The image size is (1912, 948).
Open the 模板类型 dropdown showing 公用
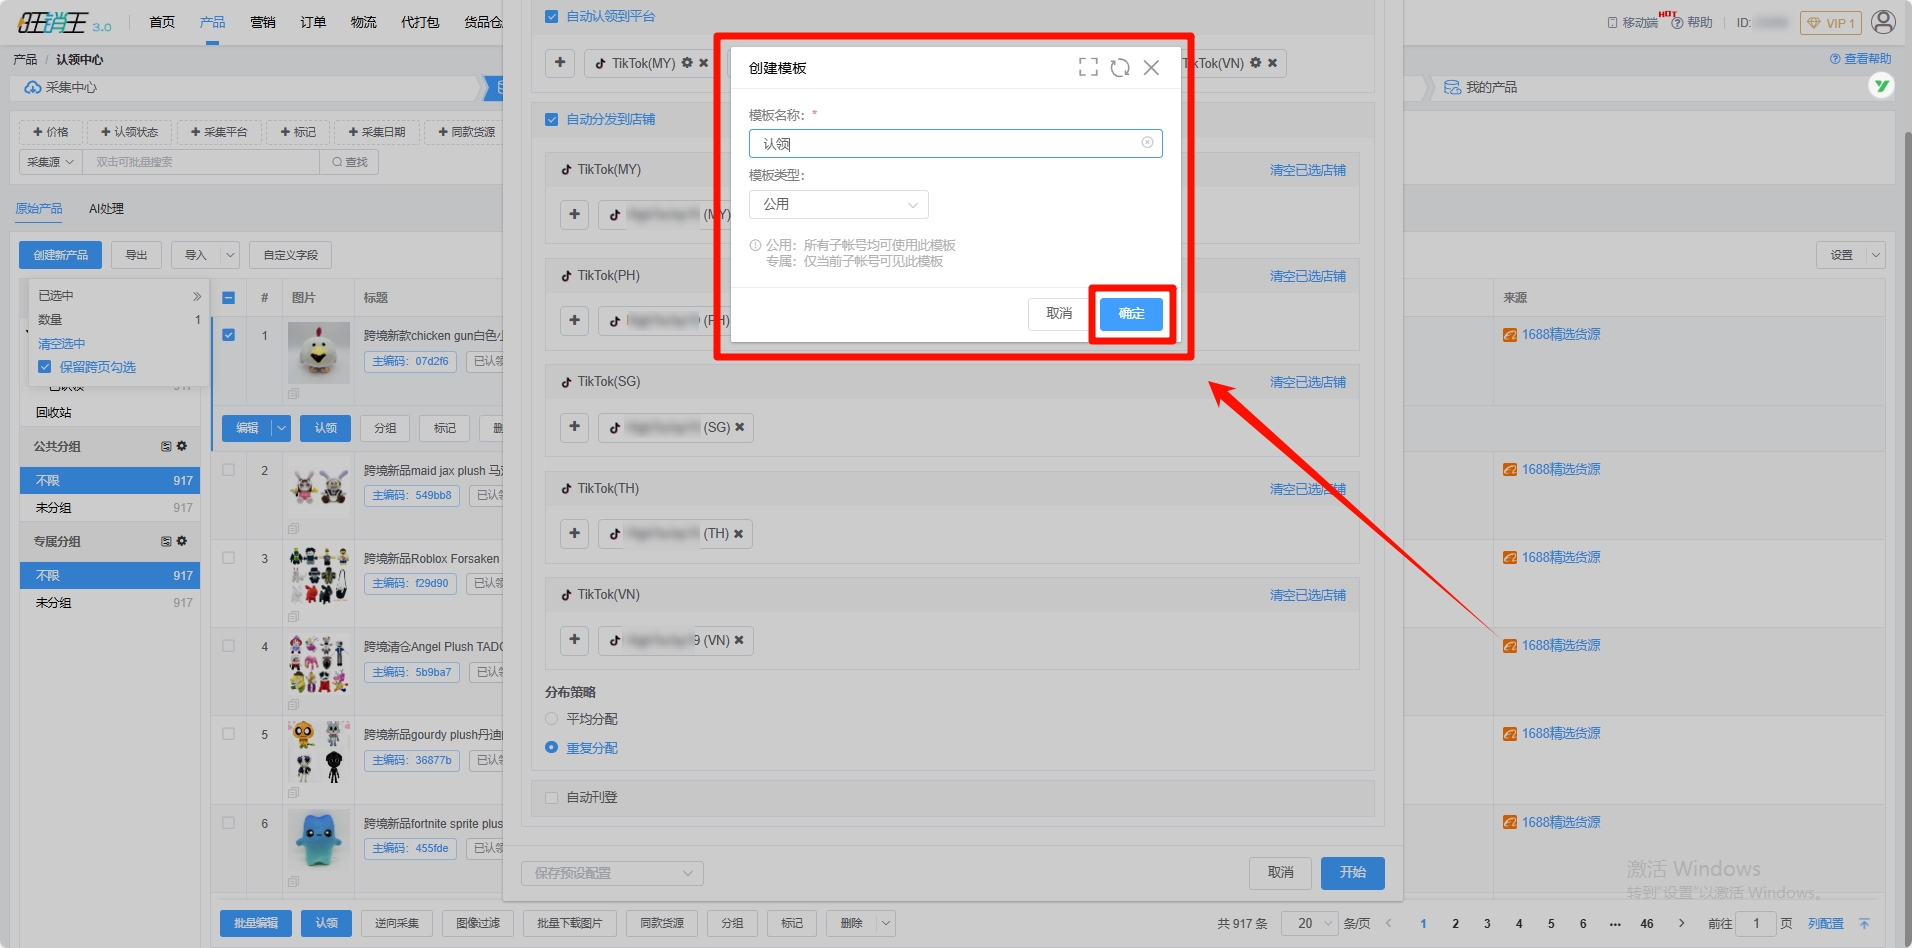(838, 205)
